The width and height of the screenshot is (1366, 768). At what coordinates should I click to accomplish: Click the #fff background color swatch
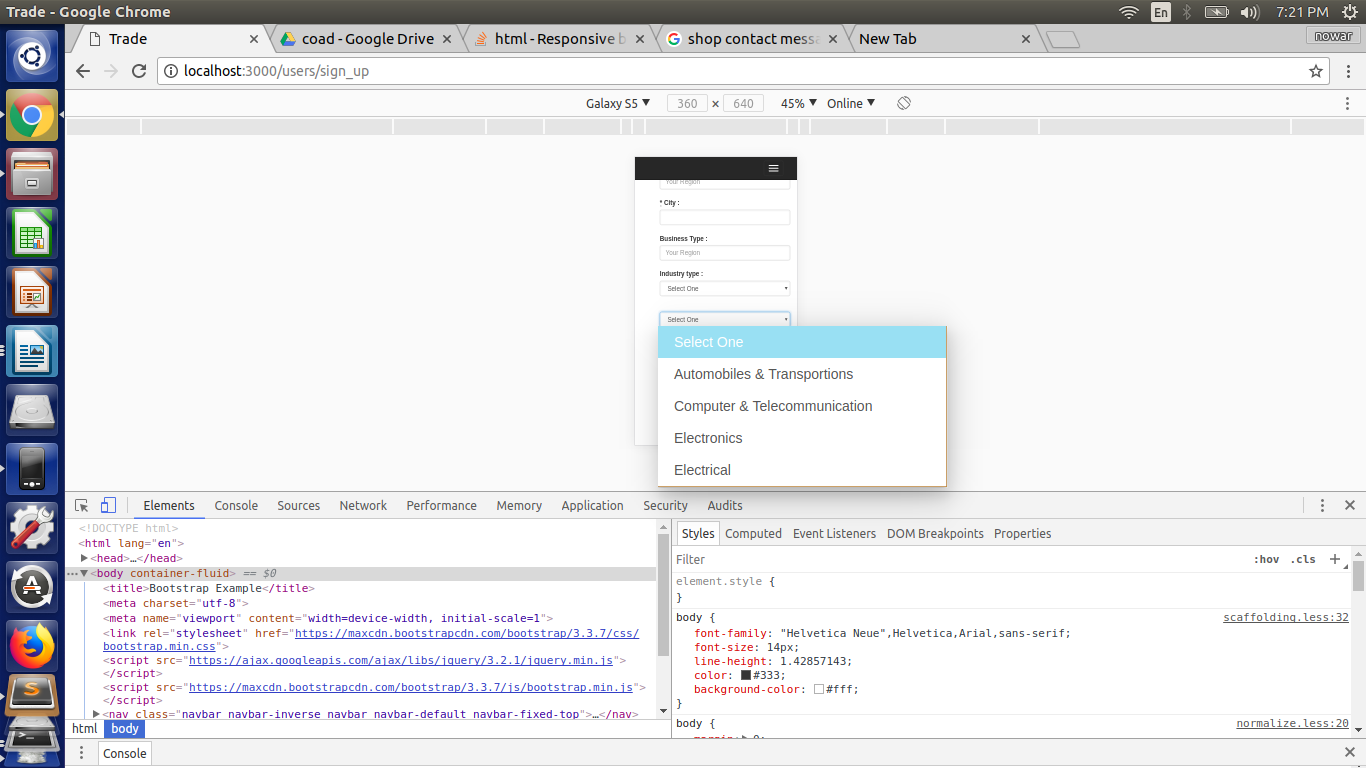tap(819, 689)
